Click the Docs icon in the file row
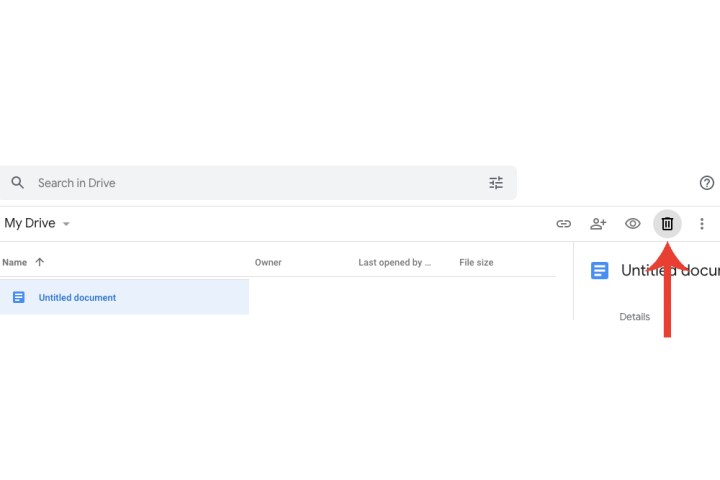Image resolution: width=720 pixels, height=480 pixels. click(x=18, y=297)
